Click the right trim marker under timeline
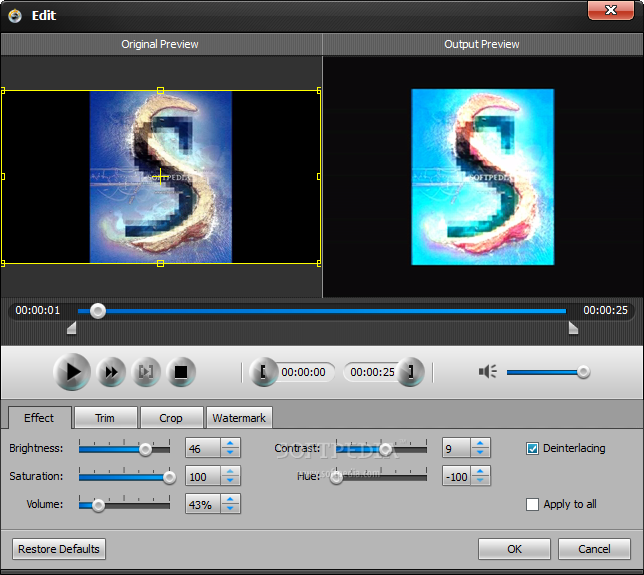The width and height of the screenshot is (644, 575). click(573, 328)
